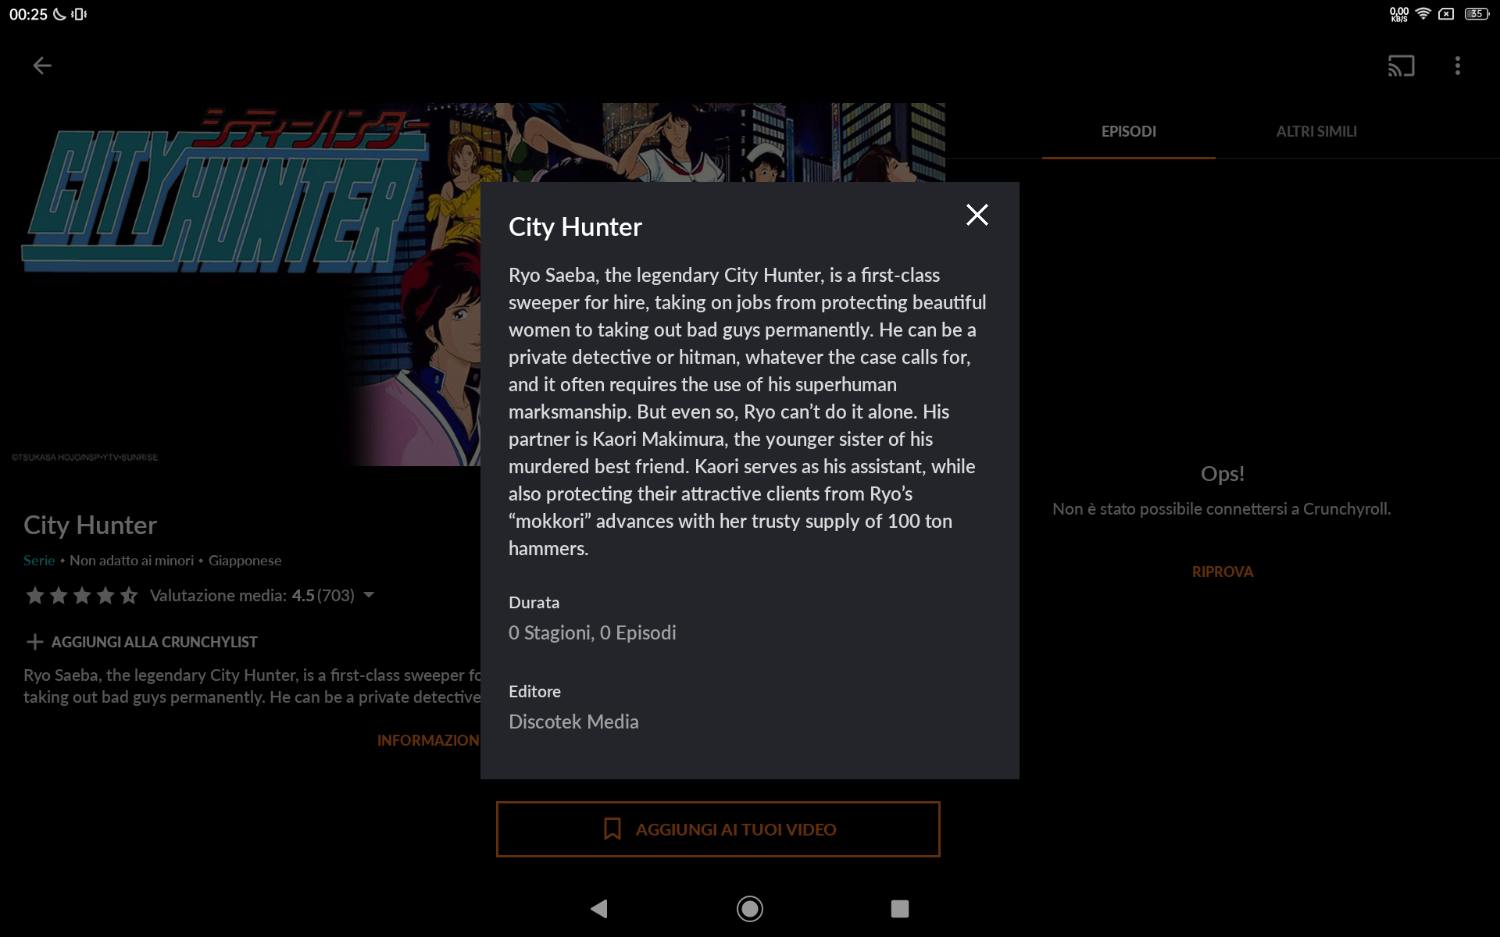
Task: Switch to the Episodi tab
Action: (x=1128, y=132)
